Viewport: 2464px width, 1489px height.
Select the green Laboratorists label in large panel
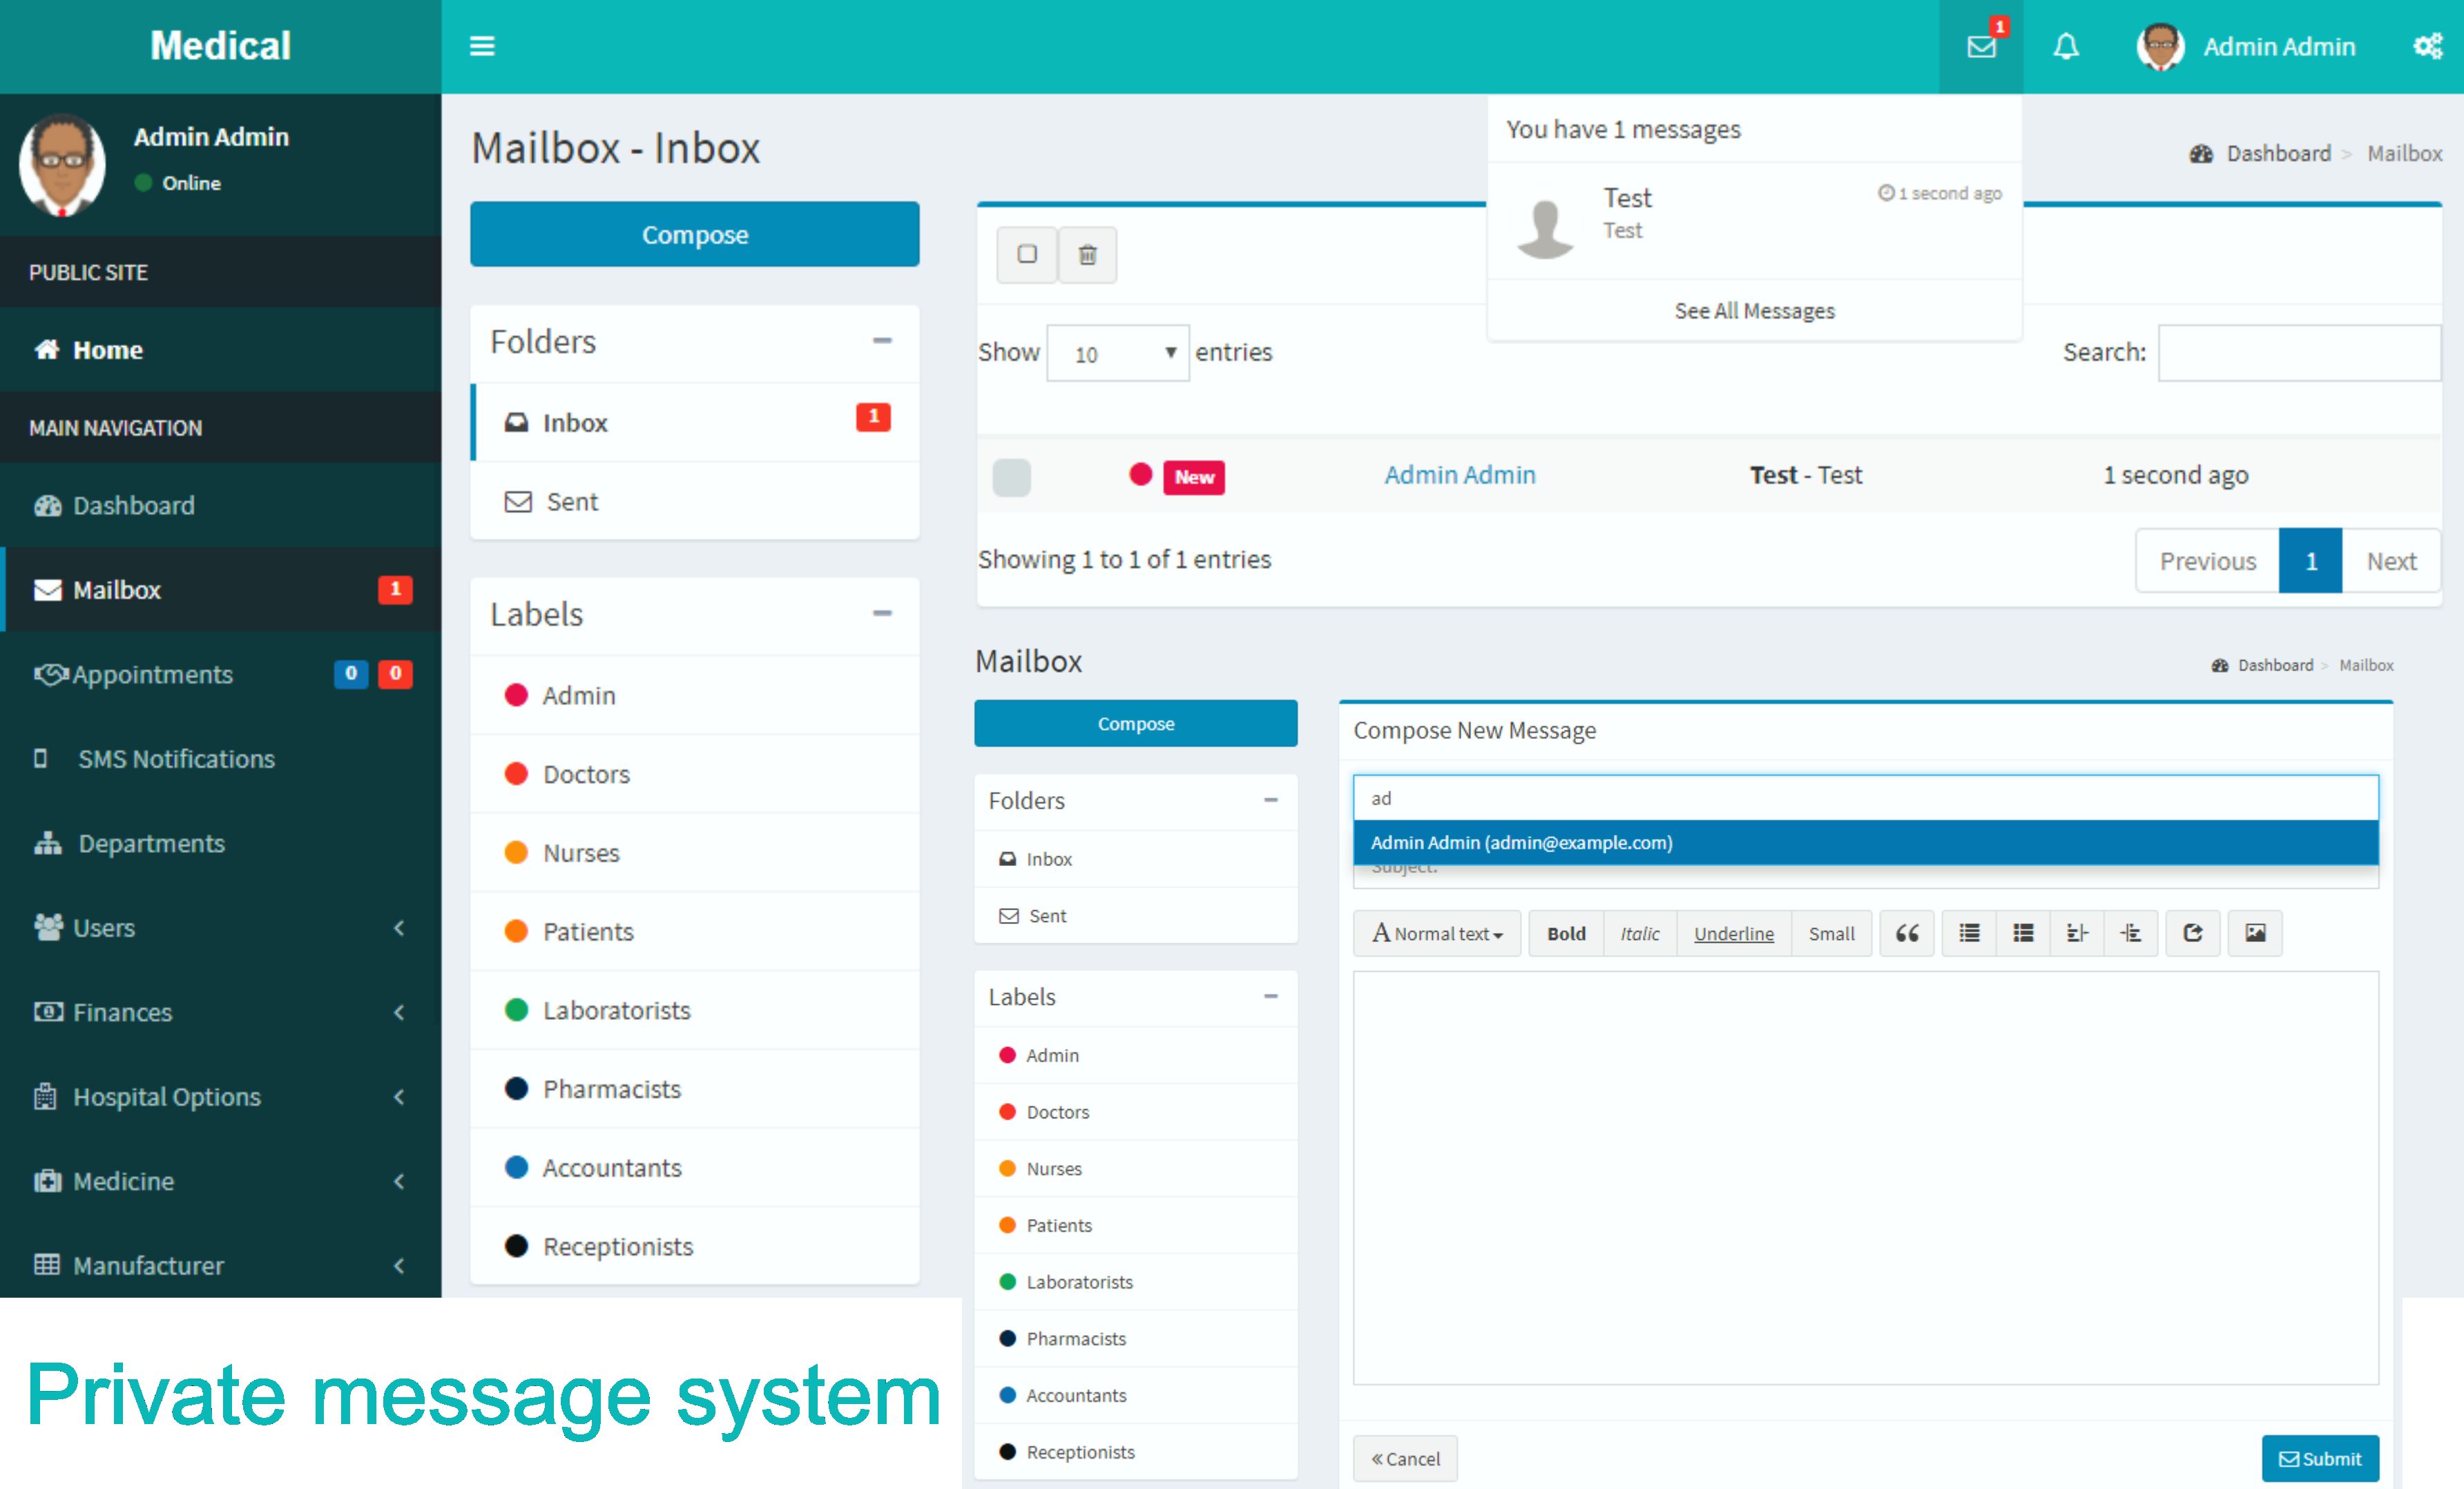point(616,1010)
